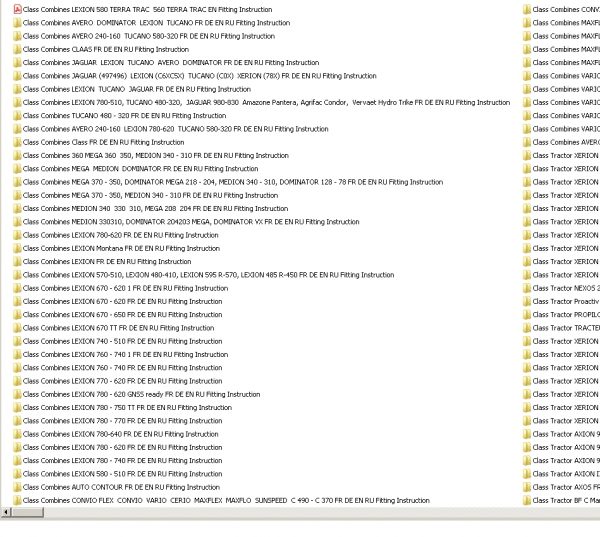Select folder icon for Class Tractor NEXOS

tap(527, 288)
